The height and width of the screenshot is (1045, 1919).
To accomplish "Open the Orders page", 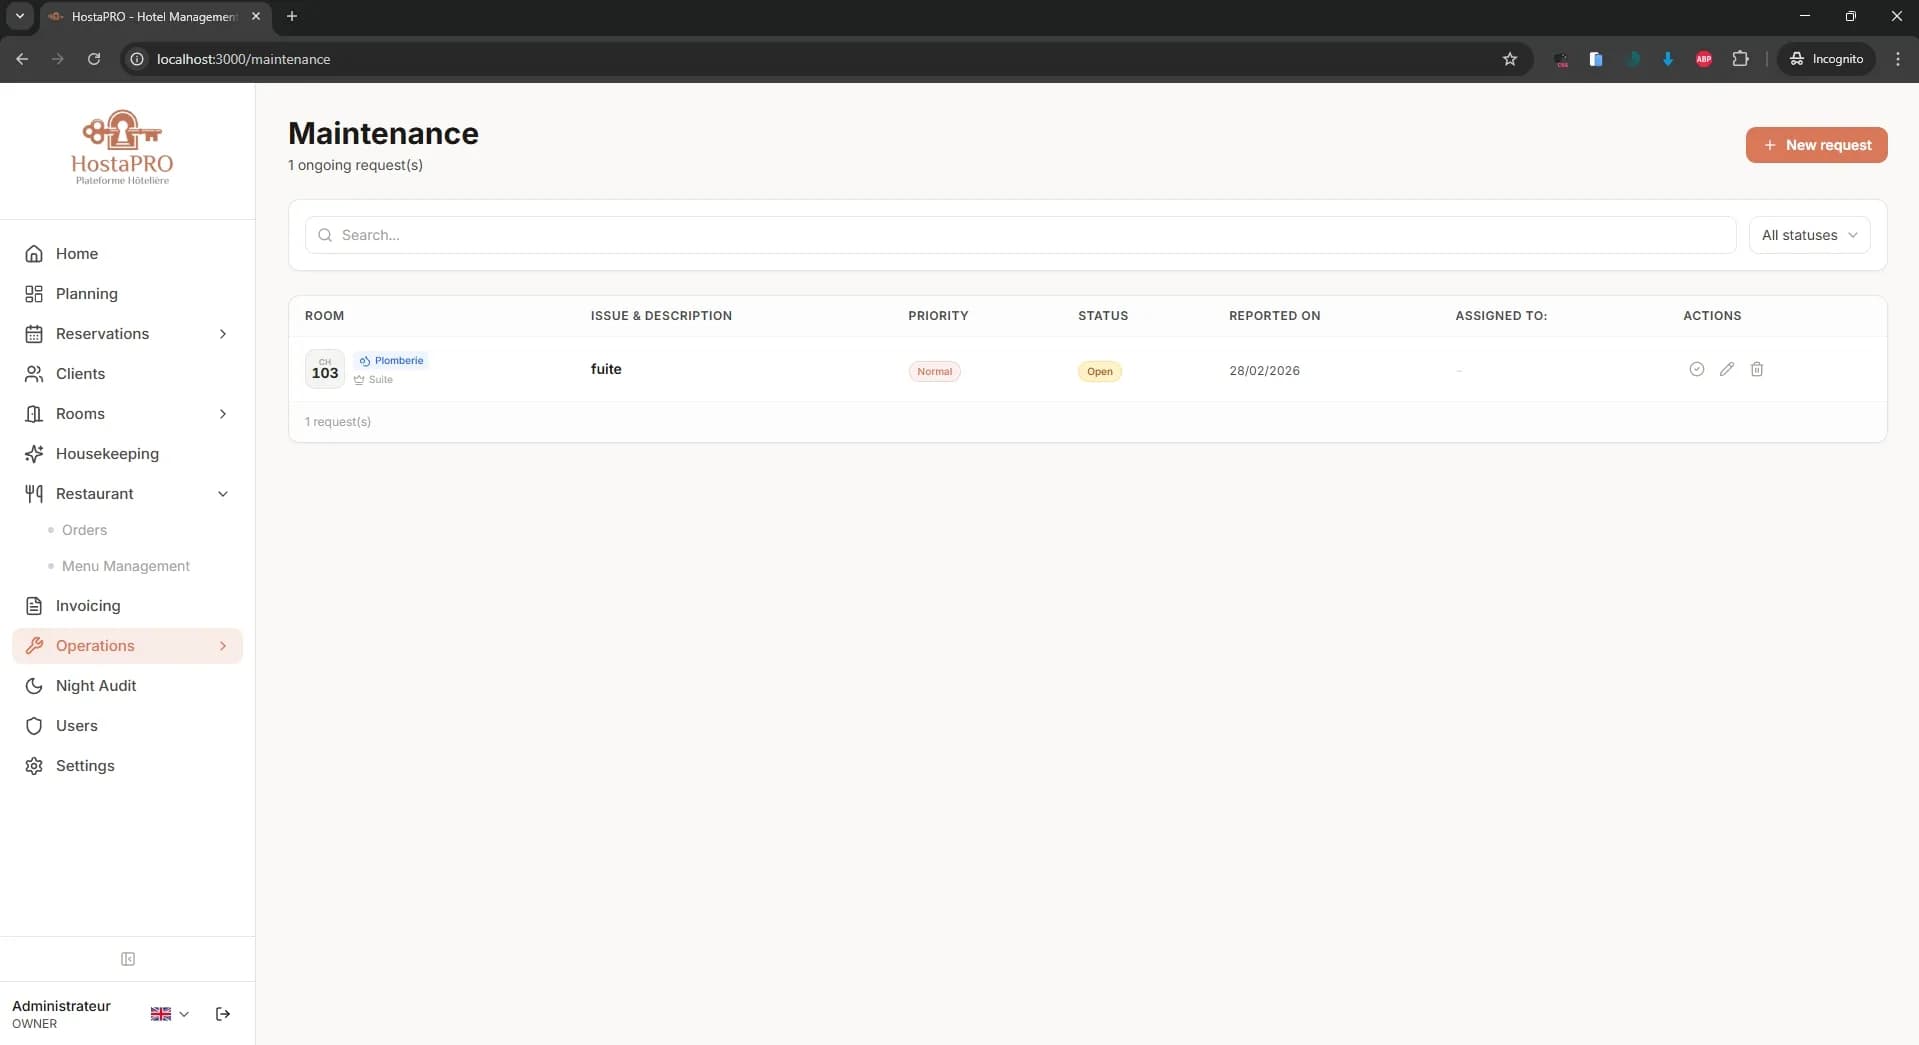I will [x=86, y=530].
